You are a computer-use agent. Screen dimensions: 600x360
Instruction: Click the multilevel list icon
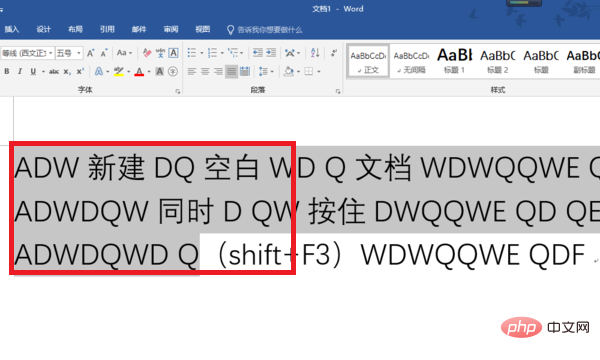click(x=233, y=53)
